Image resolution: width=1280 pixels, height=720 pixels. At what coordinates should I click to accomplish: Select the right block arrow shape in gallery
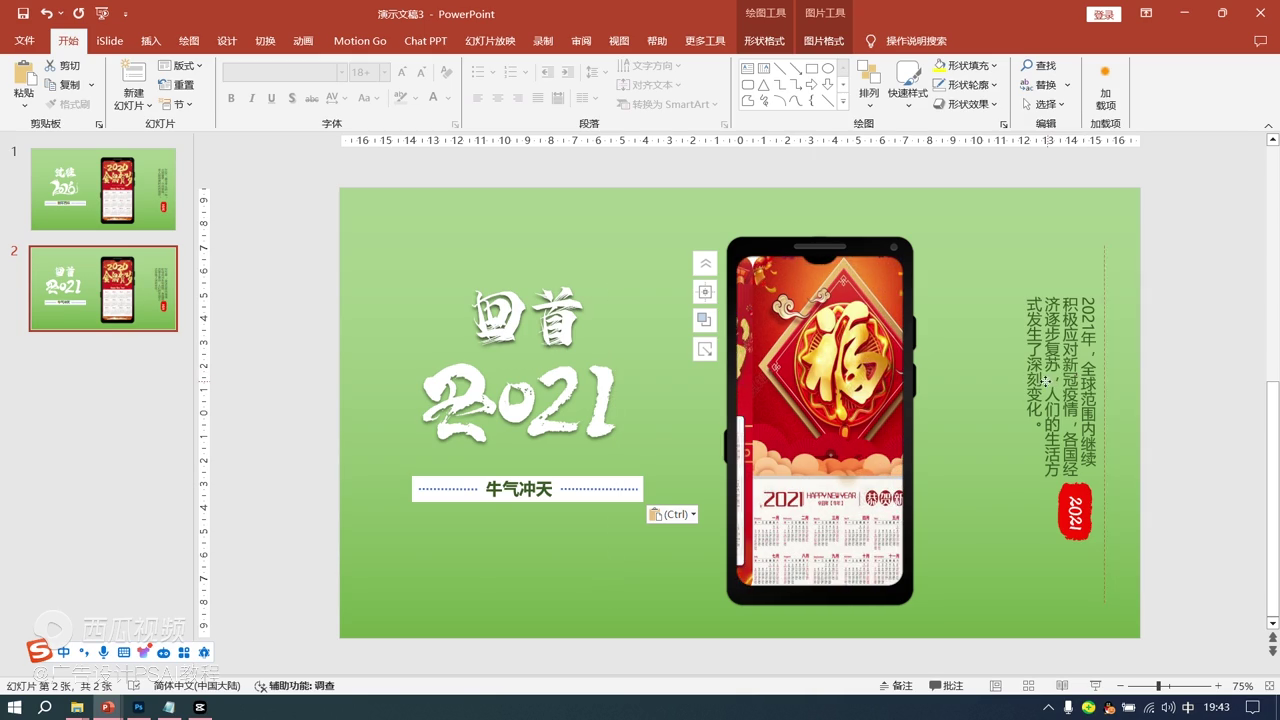click(x=812, y=85)
